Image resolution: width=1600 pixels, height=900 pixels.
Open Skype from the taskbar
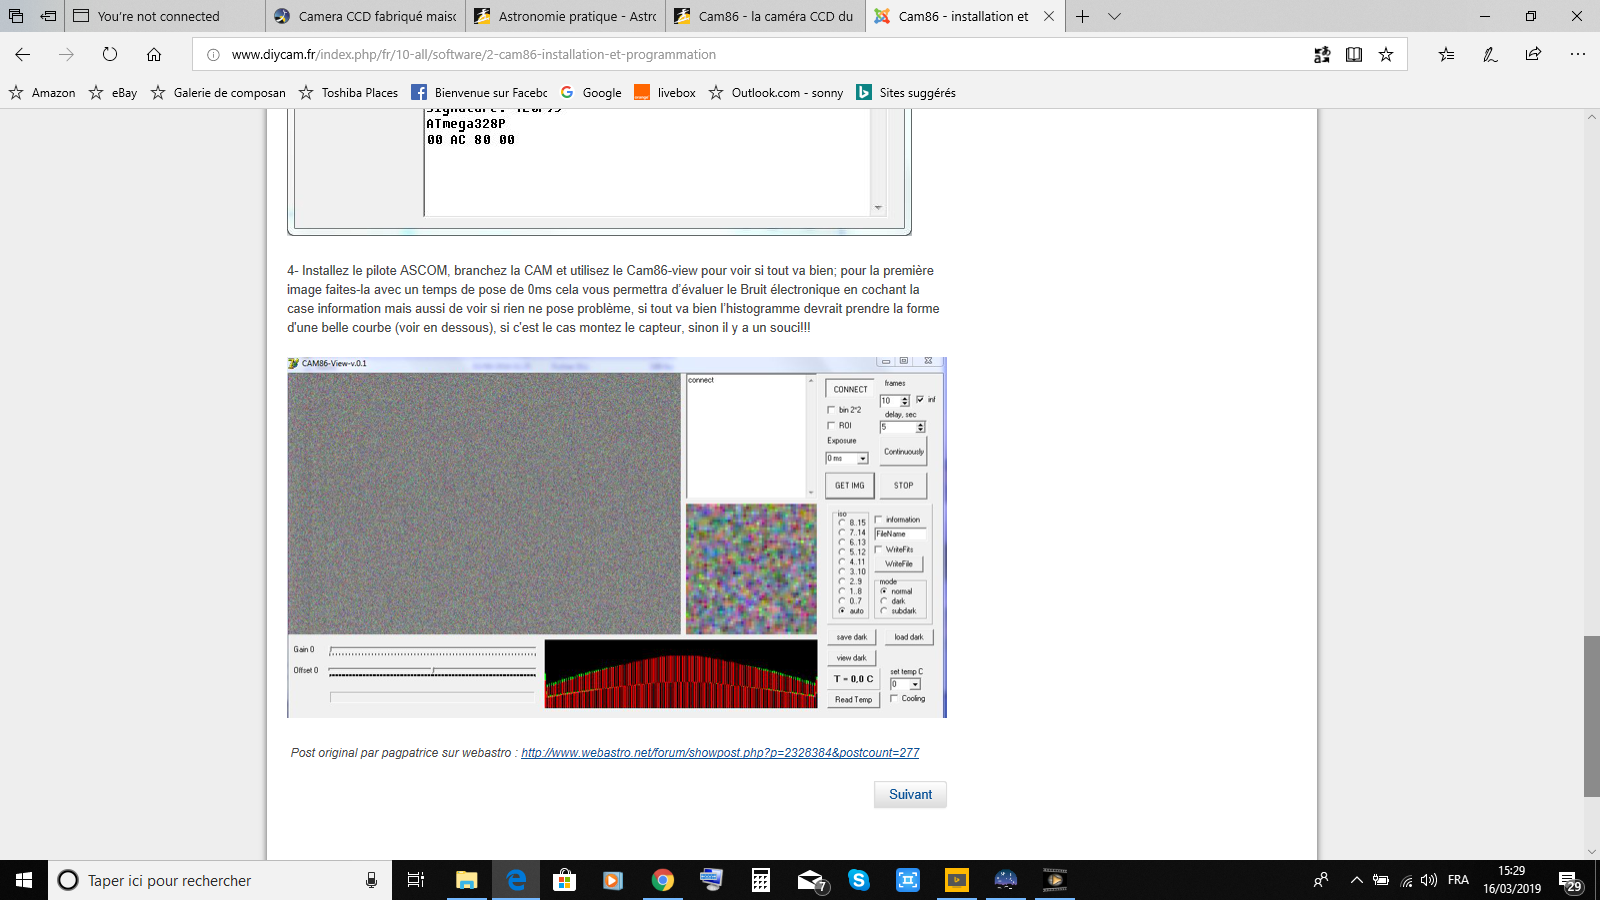pyautogui.click(x=858, y=880)
